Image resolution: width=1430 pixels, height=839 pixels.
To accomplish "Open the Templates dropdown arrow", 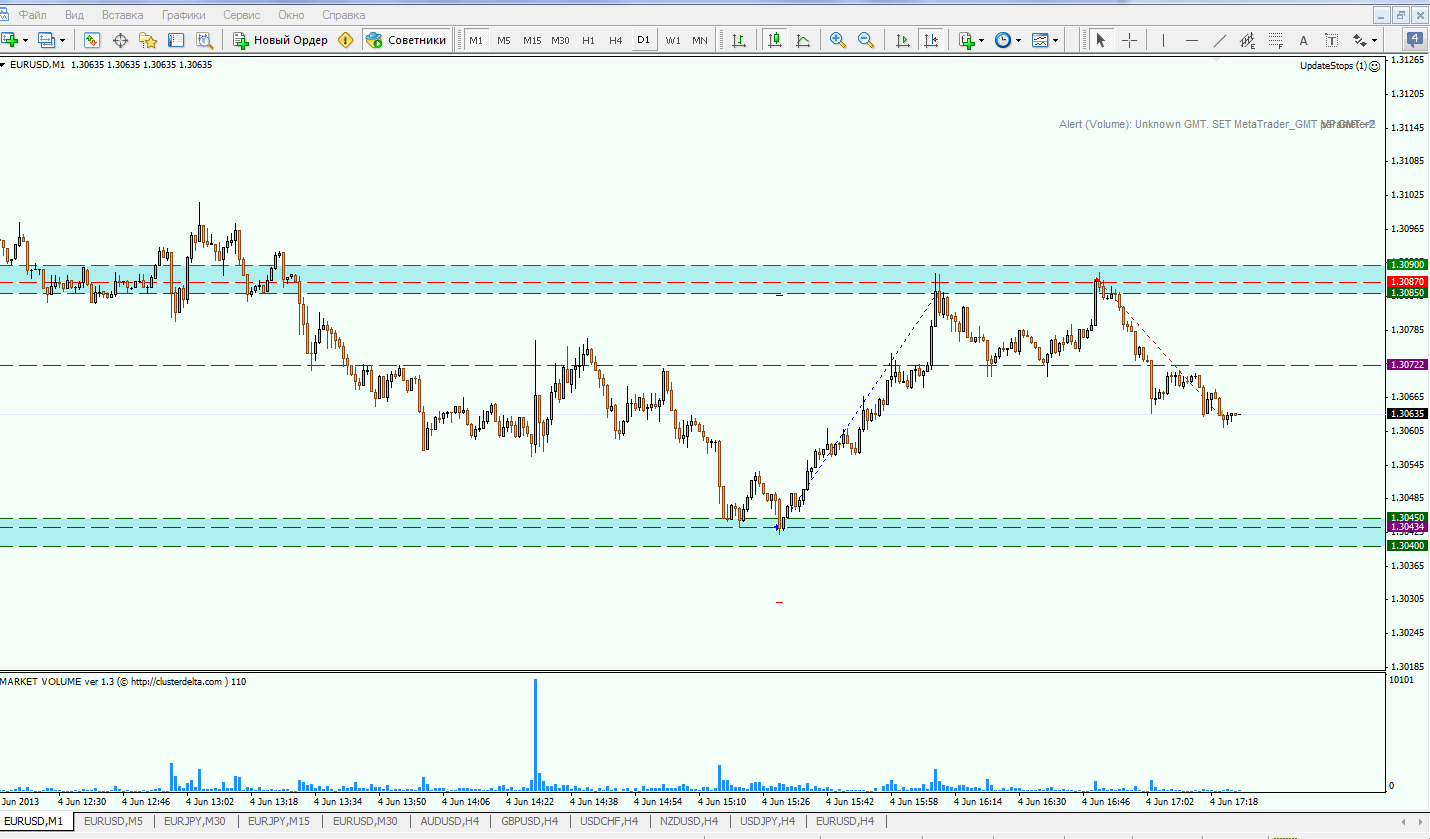I will [1056, 40].
